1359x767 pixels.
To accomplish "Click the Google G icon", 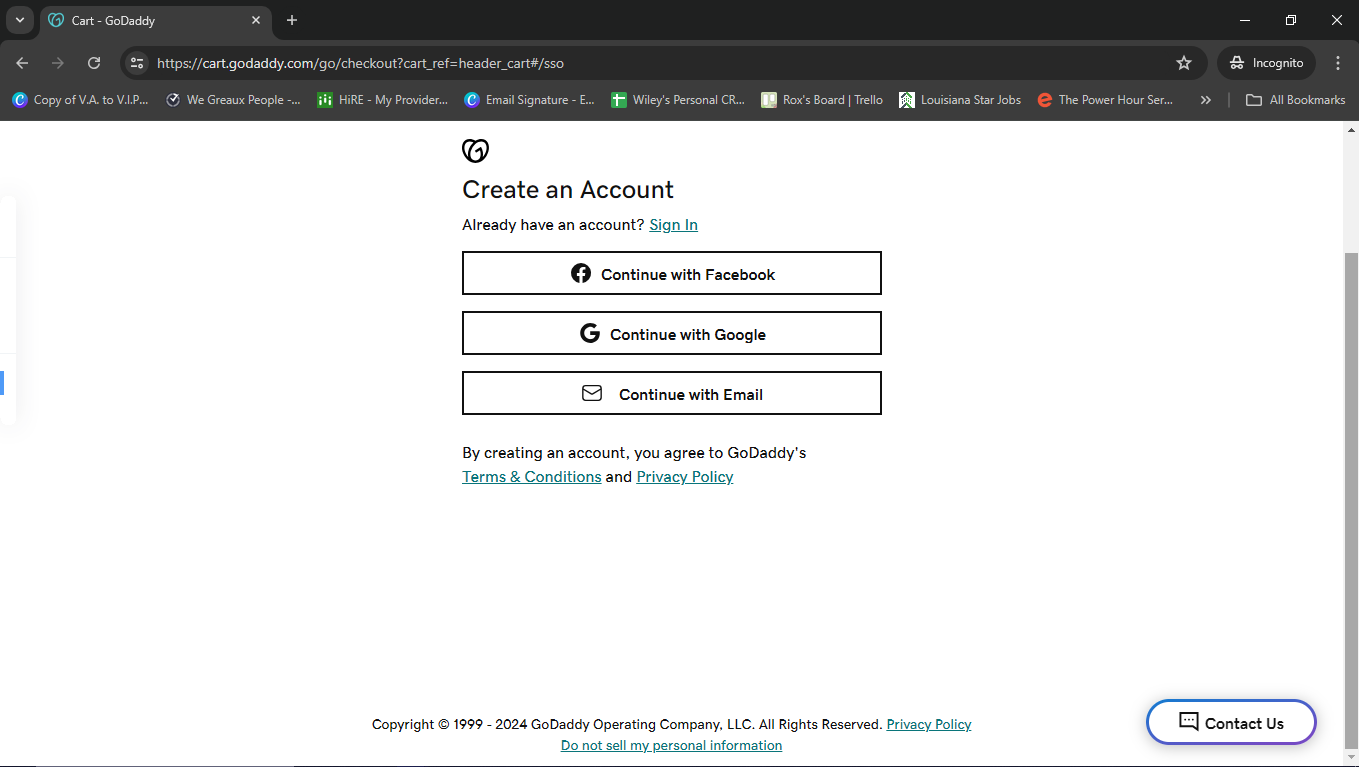I will coord(590,332).
